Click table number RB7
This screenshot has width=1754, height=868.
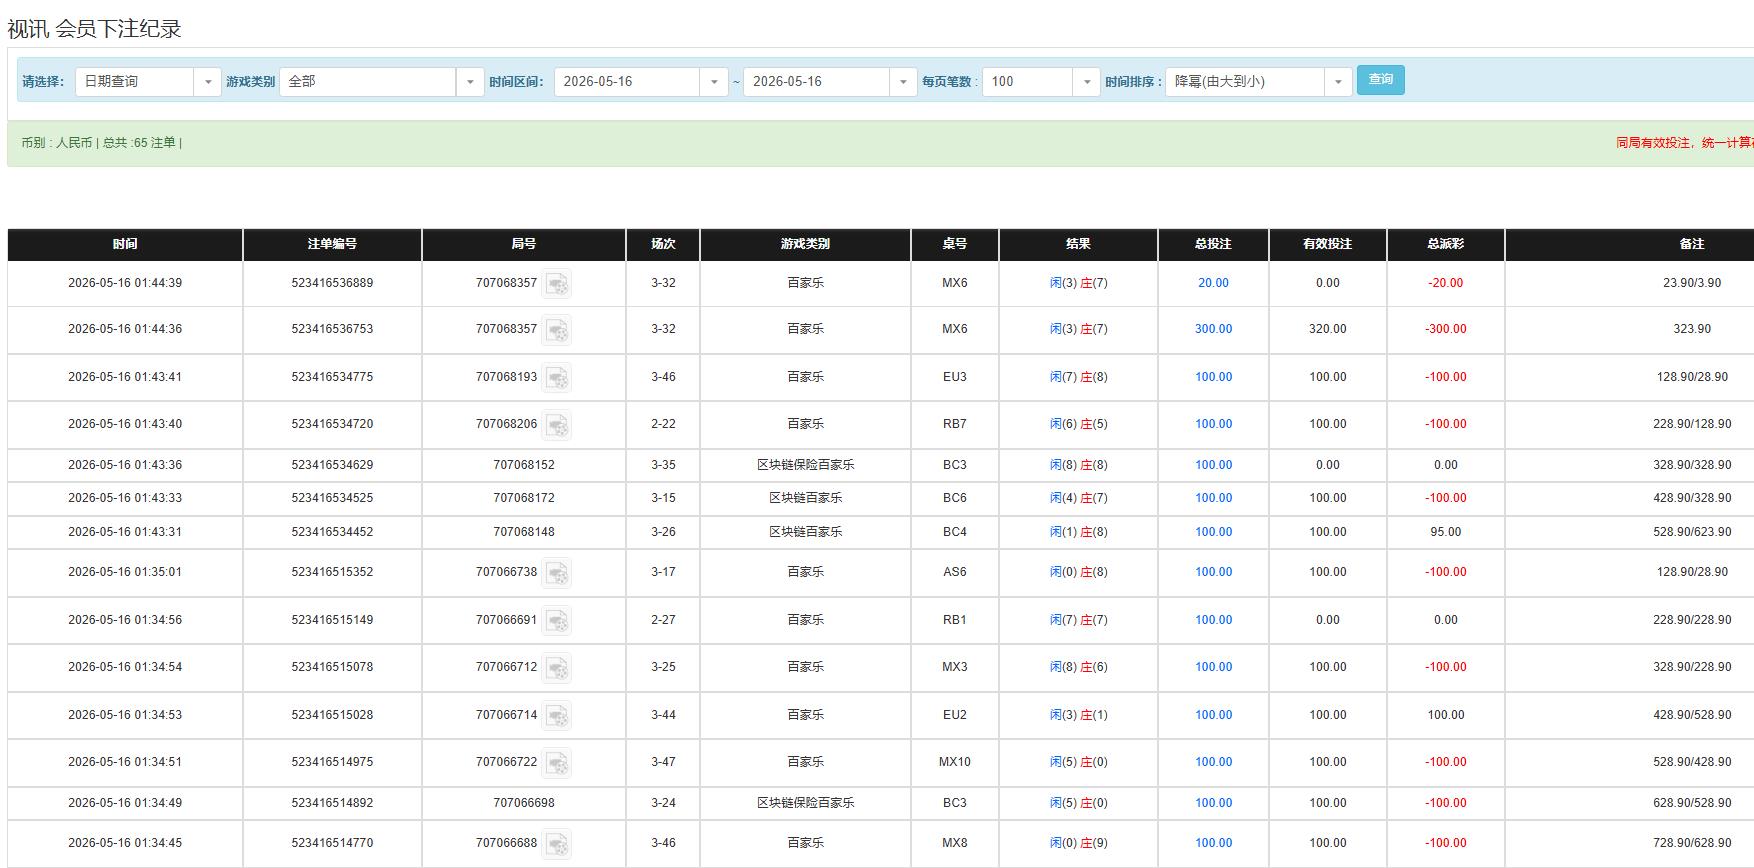[x=955, y=424]
